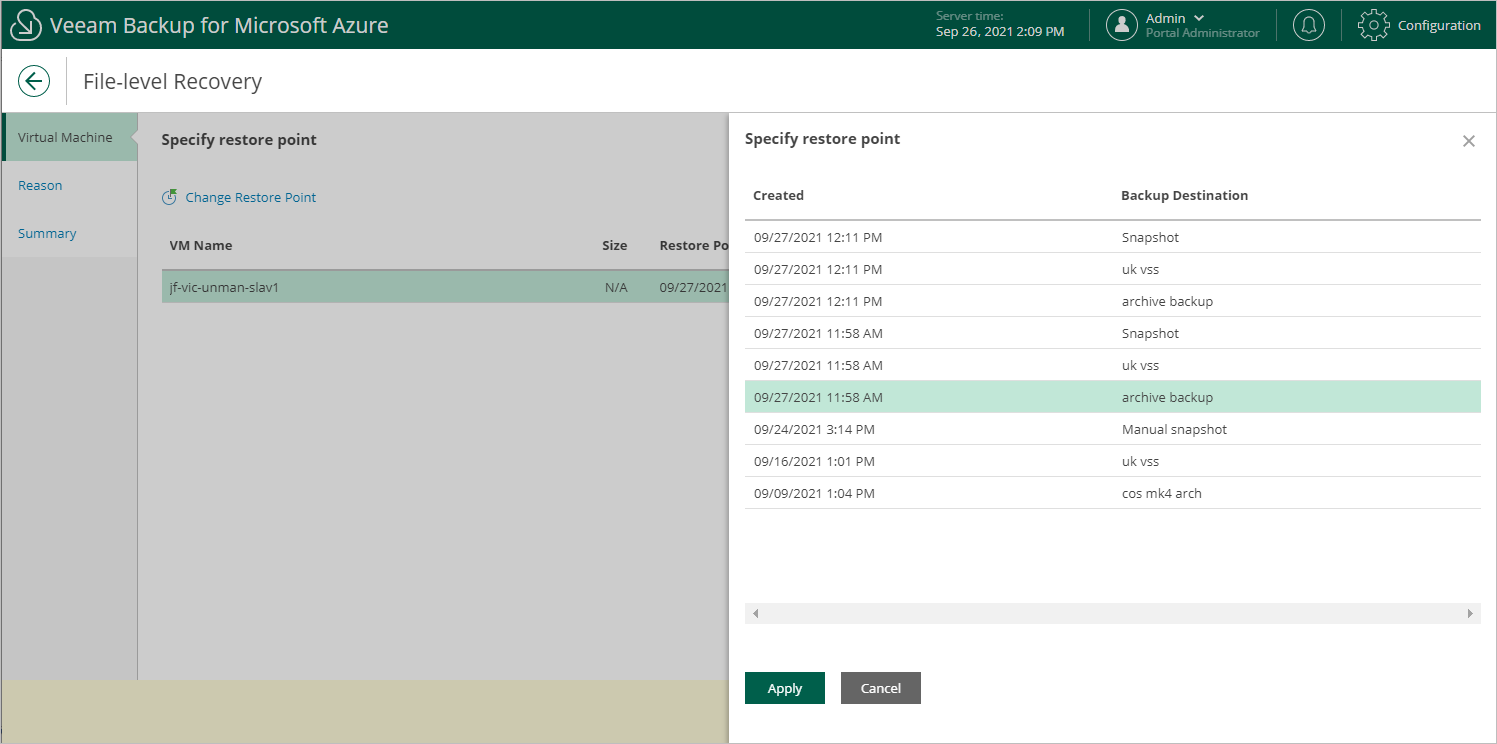This screenshot has width=1497, height=744.
Task: Click the horizontal scrollbar left arrow
Action: tap(755, 613)
